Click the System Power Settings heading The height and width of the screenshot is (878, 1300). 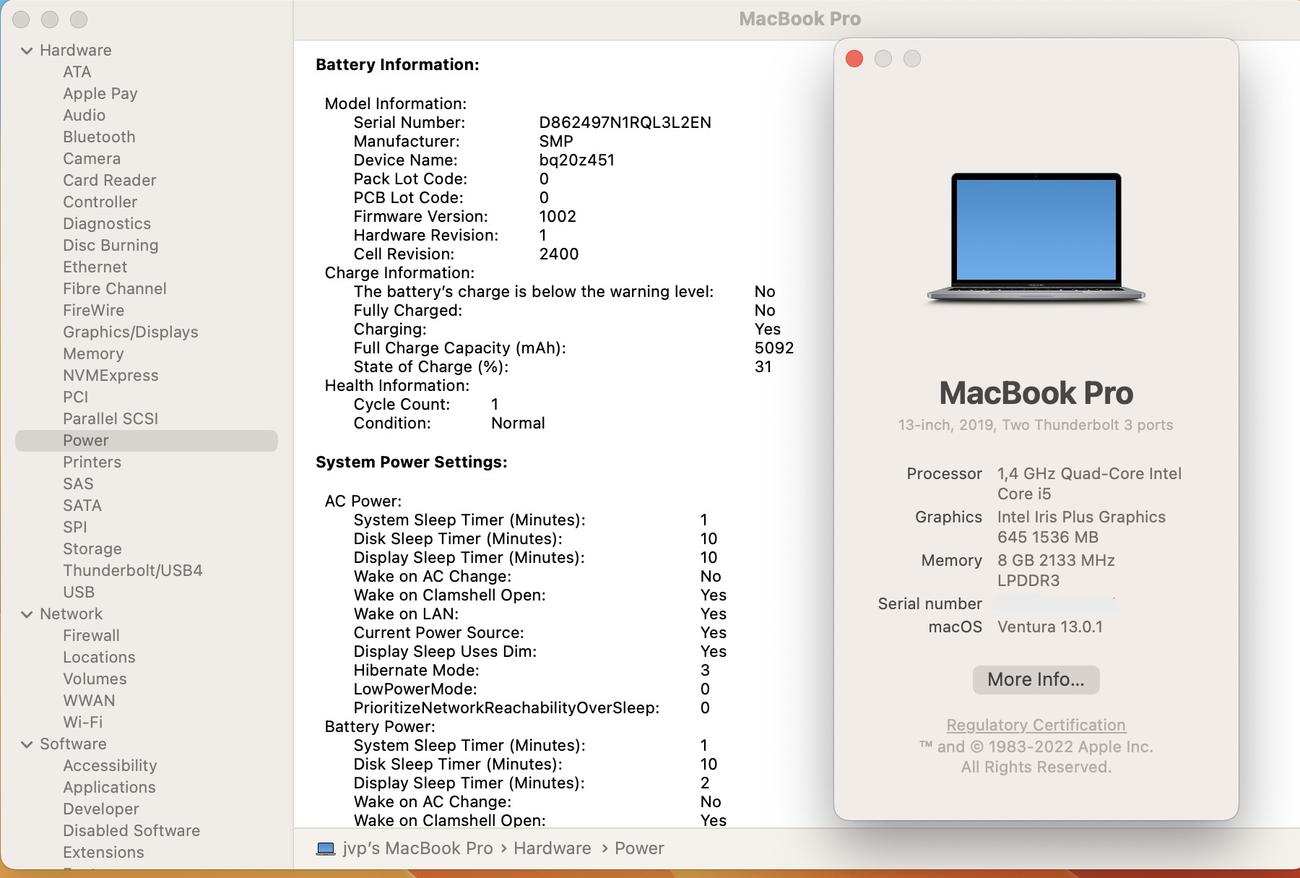point(411,462)
